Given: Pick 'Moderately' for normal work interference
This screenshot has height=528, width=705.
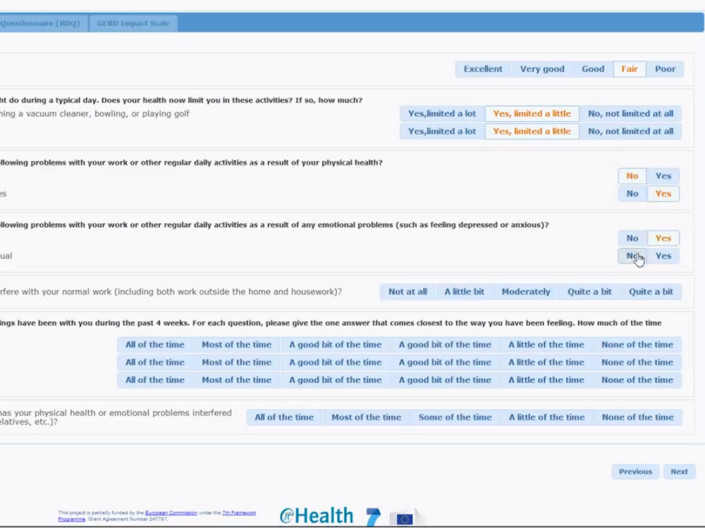Looking at the screenshot, I should [526, 291].
